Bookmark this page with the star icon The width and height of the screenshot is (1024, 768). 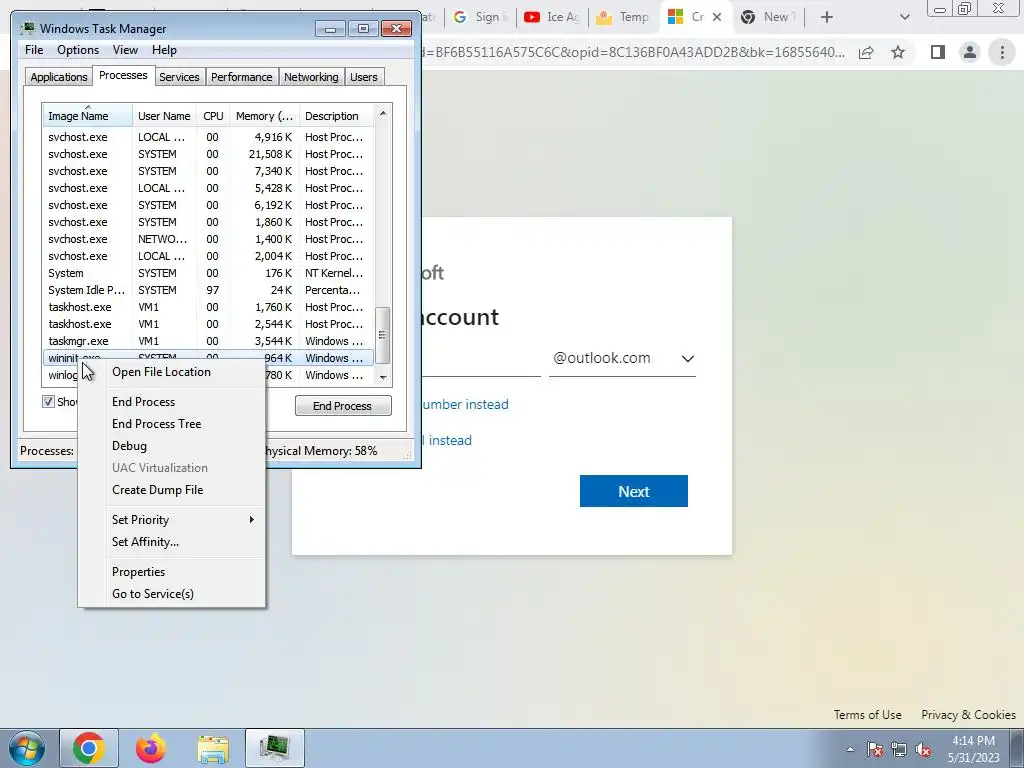pos(898,52)
